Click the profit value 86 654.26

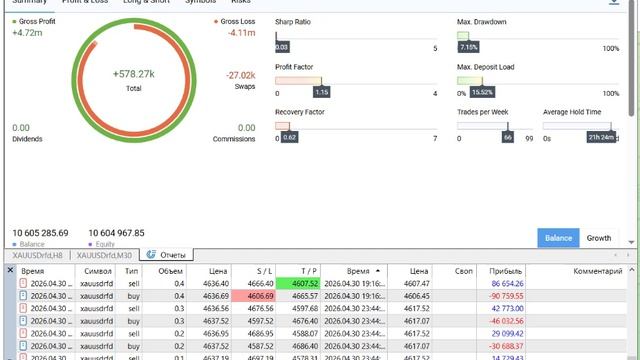(x=507, y=283)
